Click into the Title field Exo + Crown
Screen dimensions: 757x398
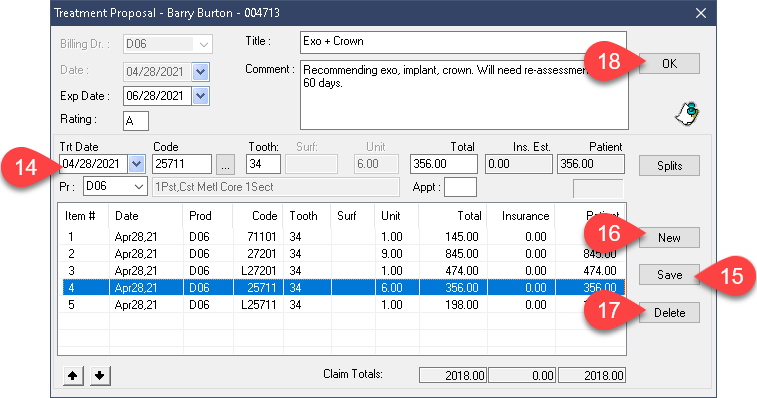pyautogui.click(x=463, y=42)
